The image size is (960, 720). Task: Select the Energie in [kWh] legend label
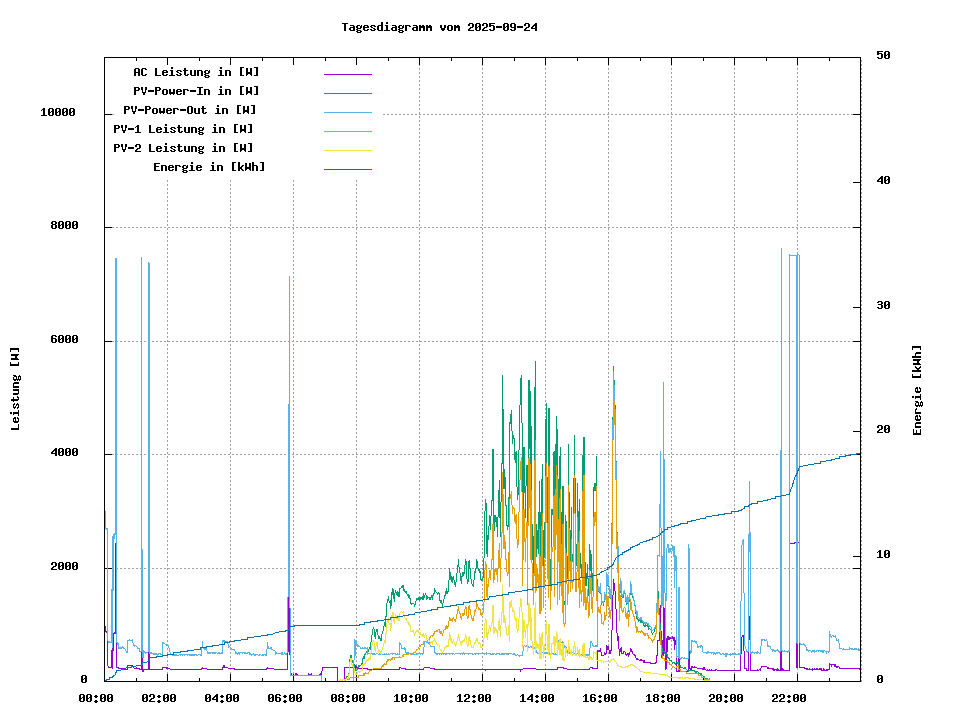click(x=209, y=167)
